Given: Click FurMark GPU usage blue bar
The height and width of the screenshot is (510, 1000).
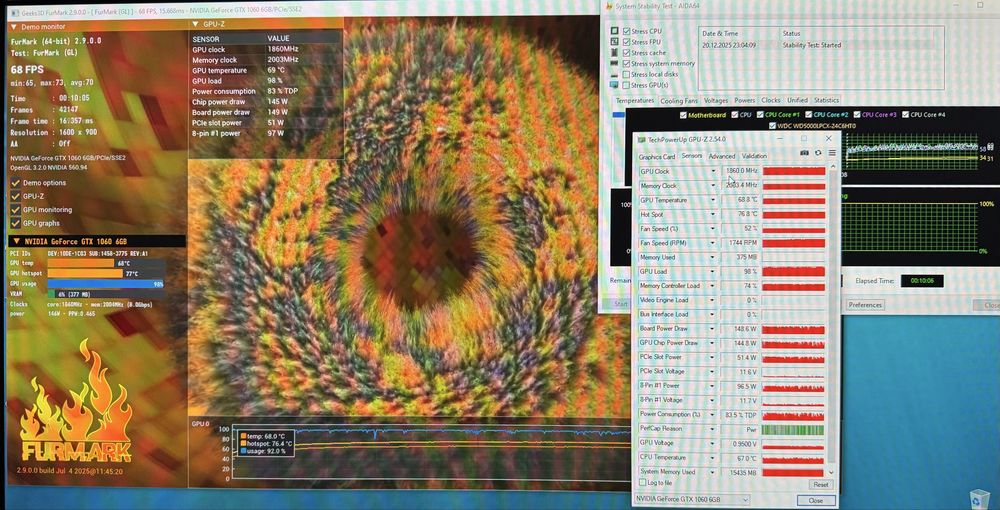Looking at the screenshot, I should click(106, 284).
